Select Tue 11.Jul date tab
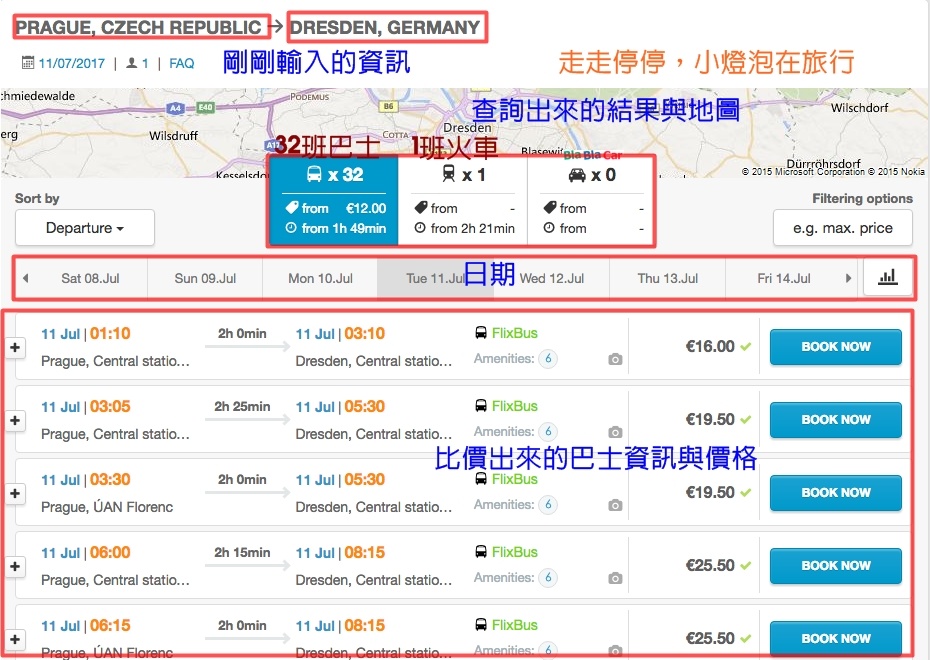Screen dimensions: 930x660 tap(435, 278)
